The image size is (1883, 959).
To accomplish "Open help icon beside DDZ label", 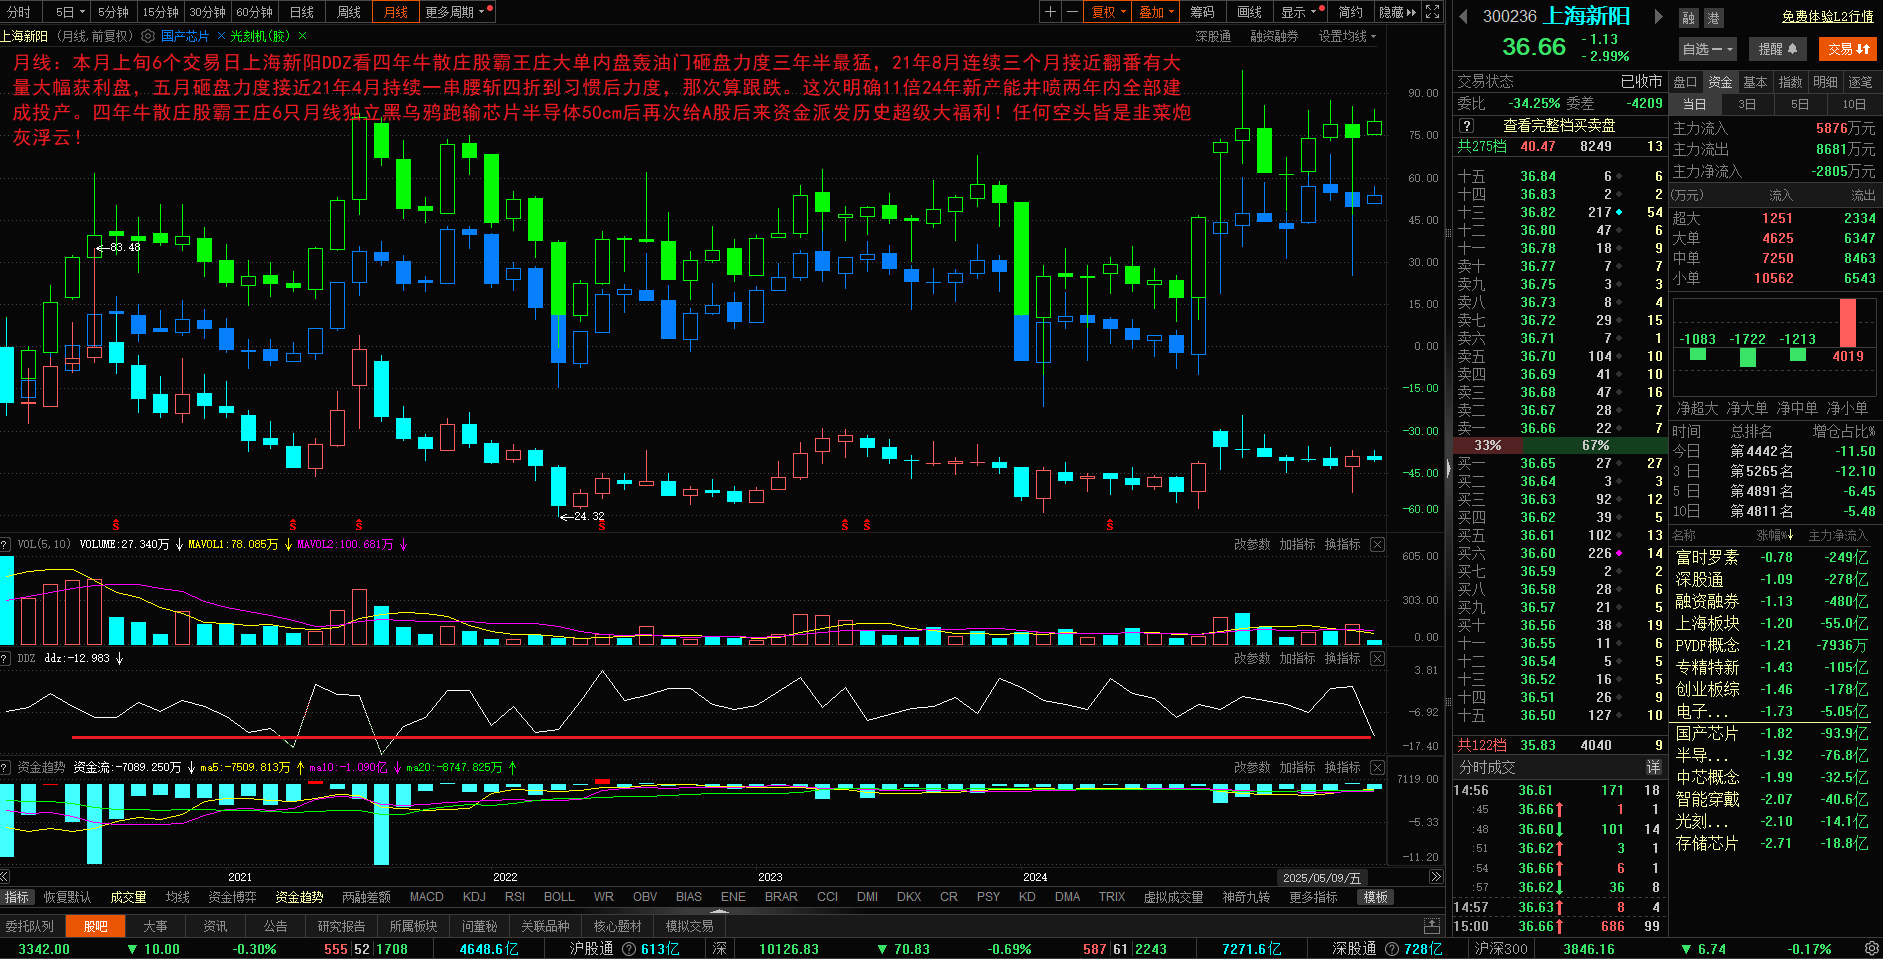I will tap(5, 658).
